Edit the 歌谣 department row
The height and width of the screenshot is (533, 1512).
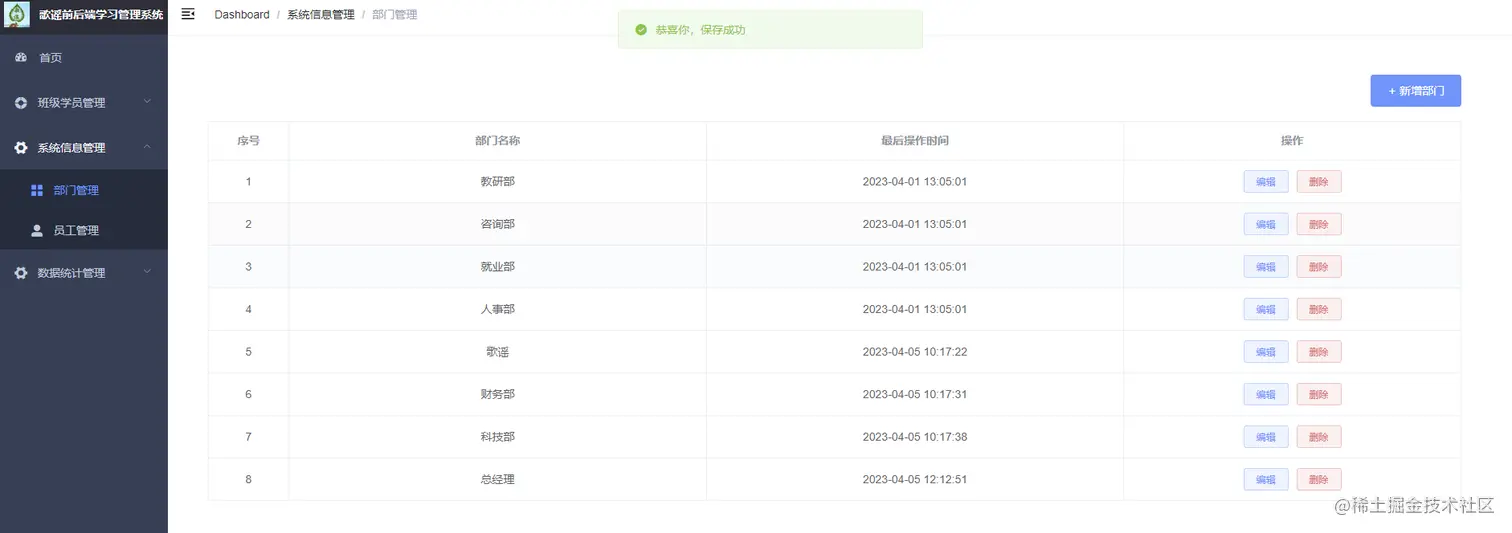point(1266,352)
